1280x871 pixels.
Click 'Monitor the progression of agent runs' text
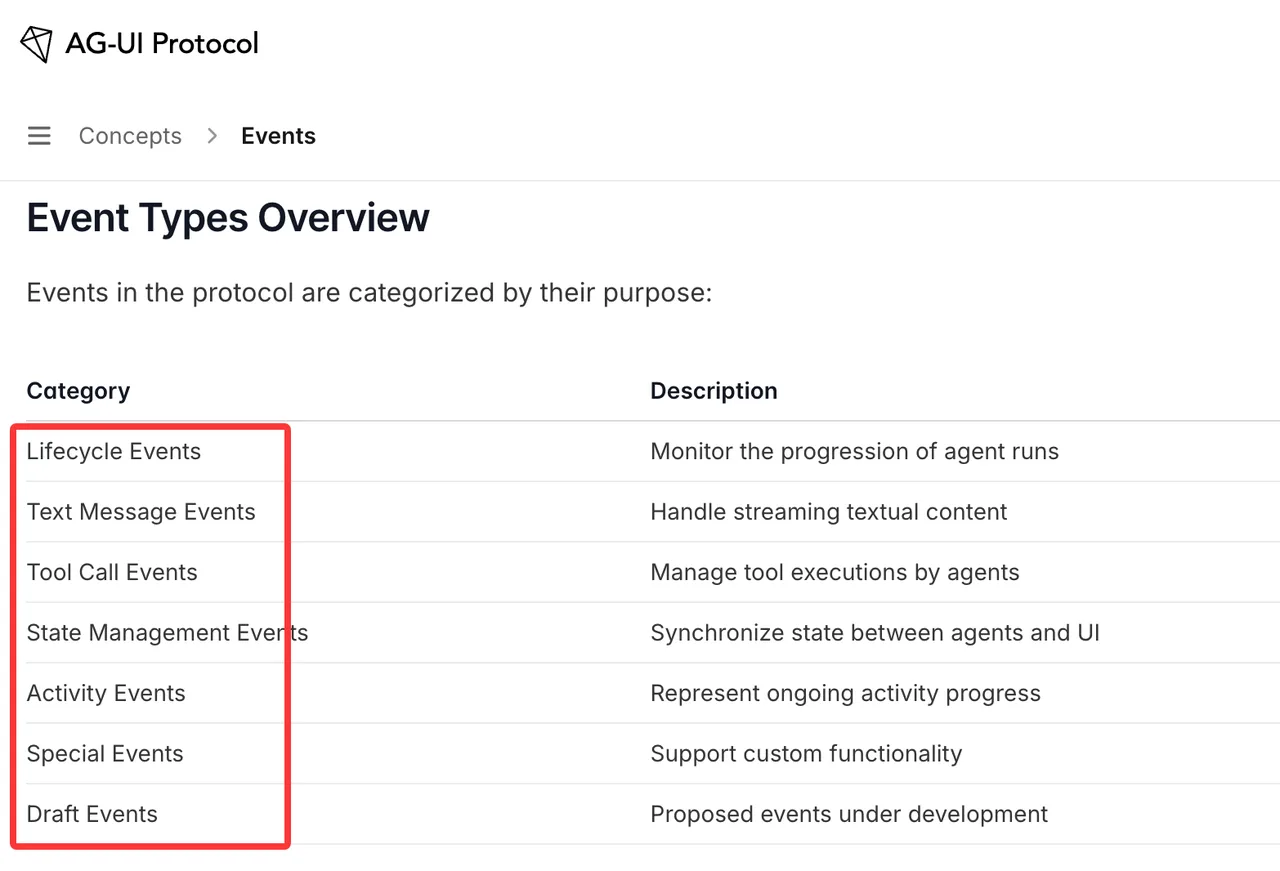[x=855, y=452]
